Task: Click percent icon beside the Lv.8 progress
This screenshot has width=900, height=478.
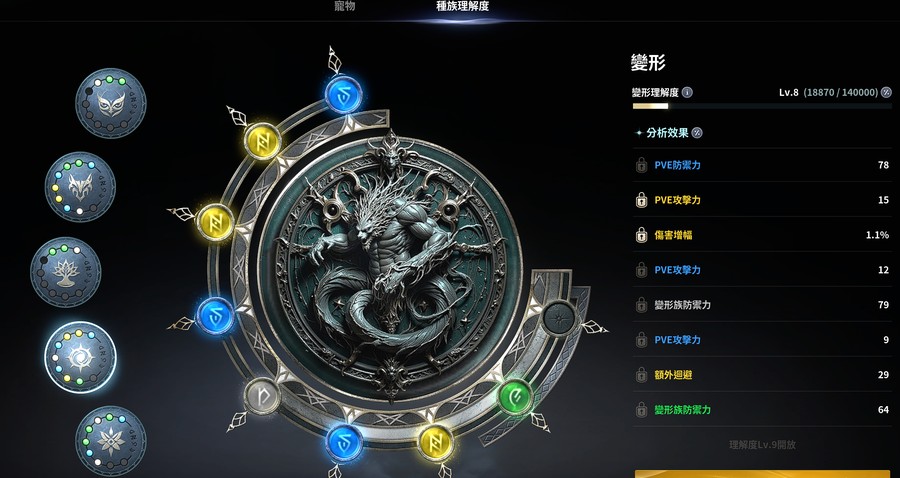Action: [x=886, y=92]
